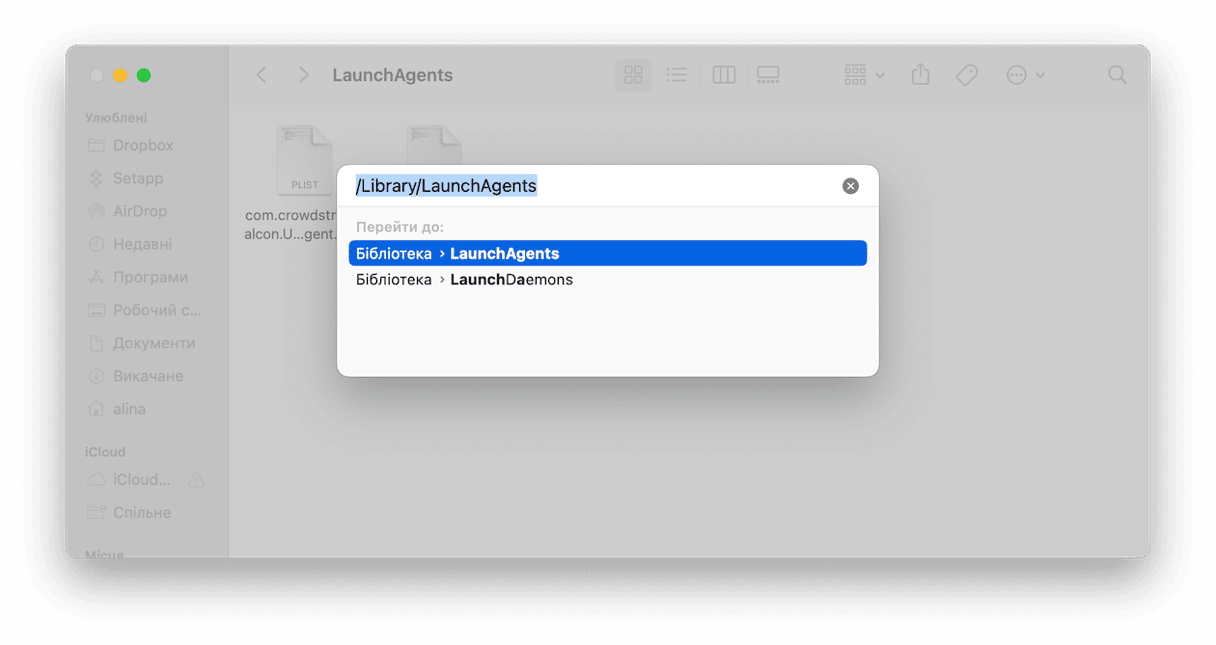Go back with the left chevron button
This screenshot has width=1216, height=645.
click(x=261, y=75)
